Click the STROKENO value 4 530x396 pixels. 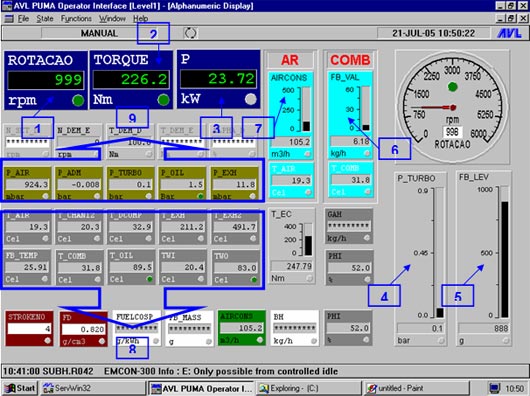point(29,329)
